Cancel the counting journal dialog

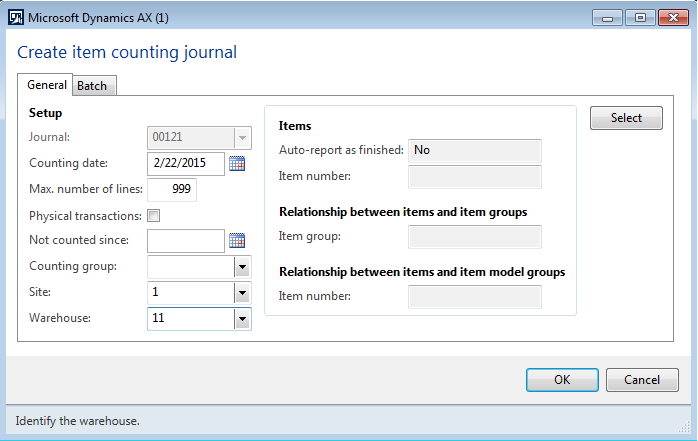pos(642,380)
